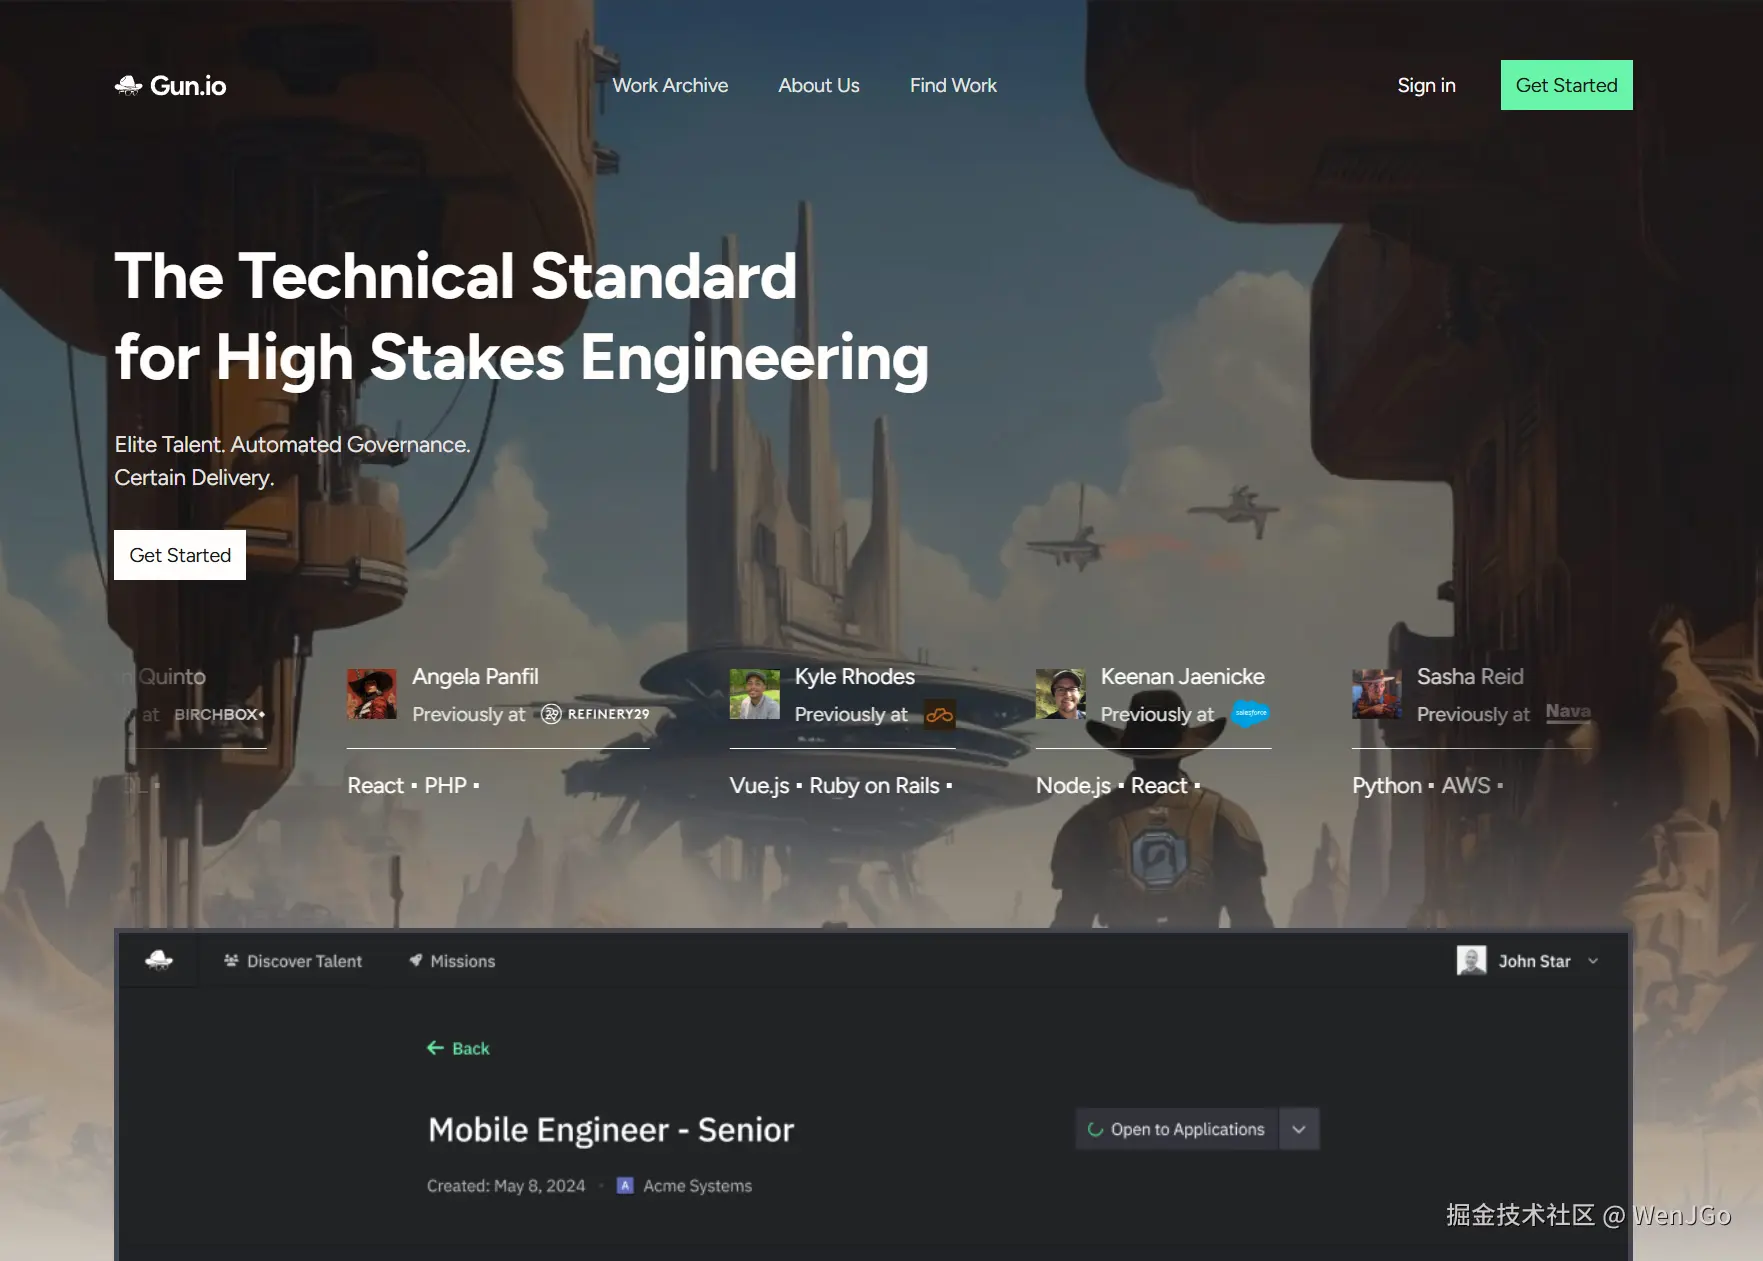Viewport: 1763px width, 1261px height.
Task: Click John Star's profile avatar
Action: pos(1471,961)
